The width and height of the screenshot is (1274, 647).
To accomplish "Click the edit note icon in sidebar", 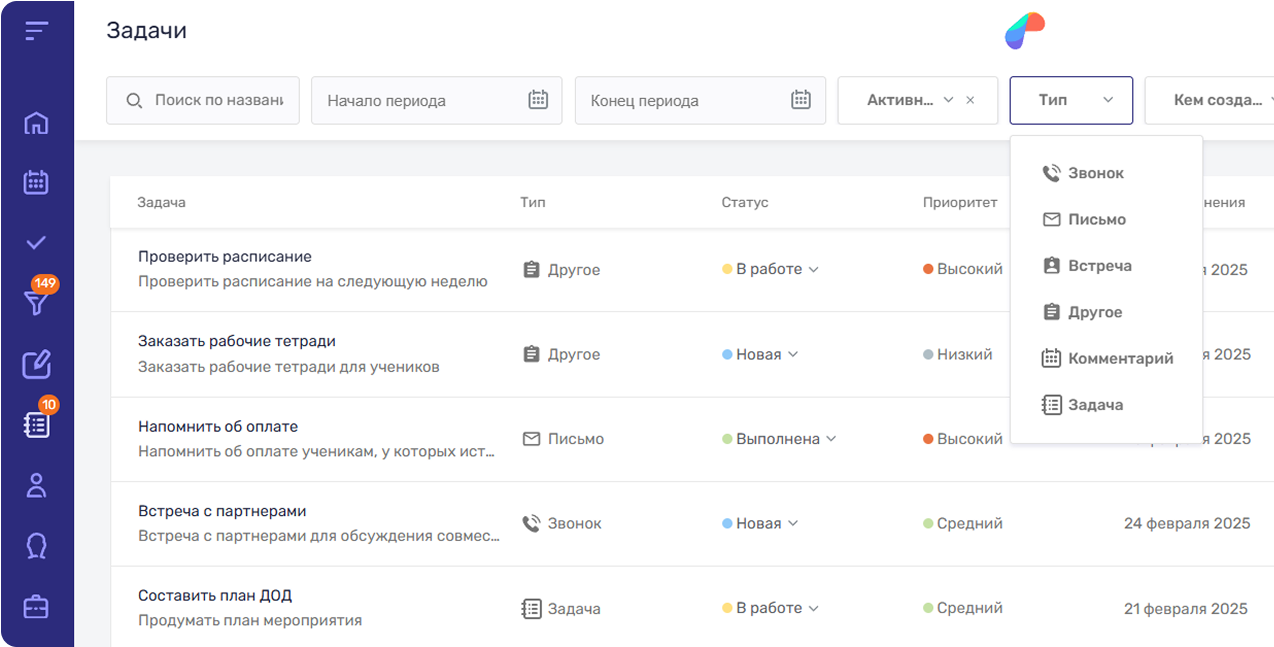I will tap(36, 365).
